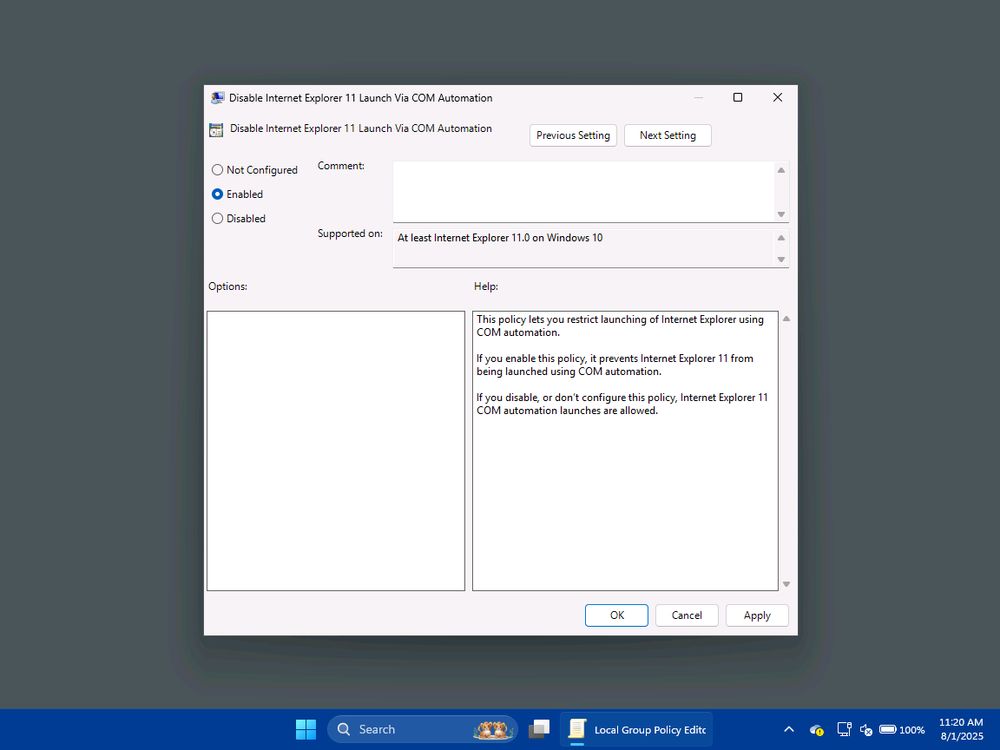This screenshot has width=1000, height=750.
Task: Click the Options list pane
Action: (x=336, y=451)
